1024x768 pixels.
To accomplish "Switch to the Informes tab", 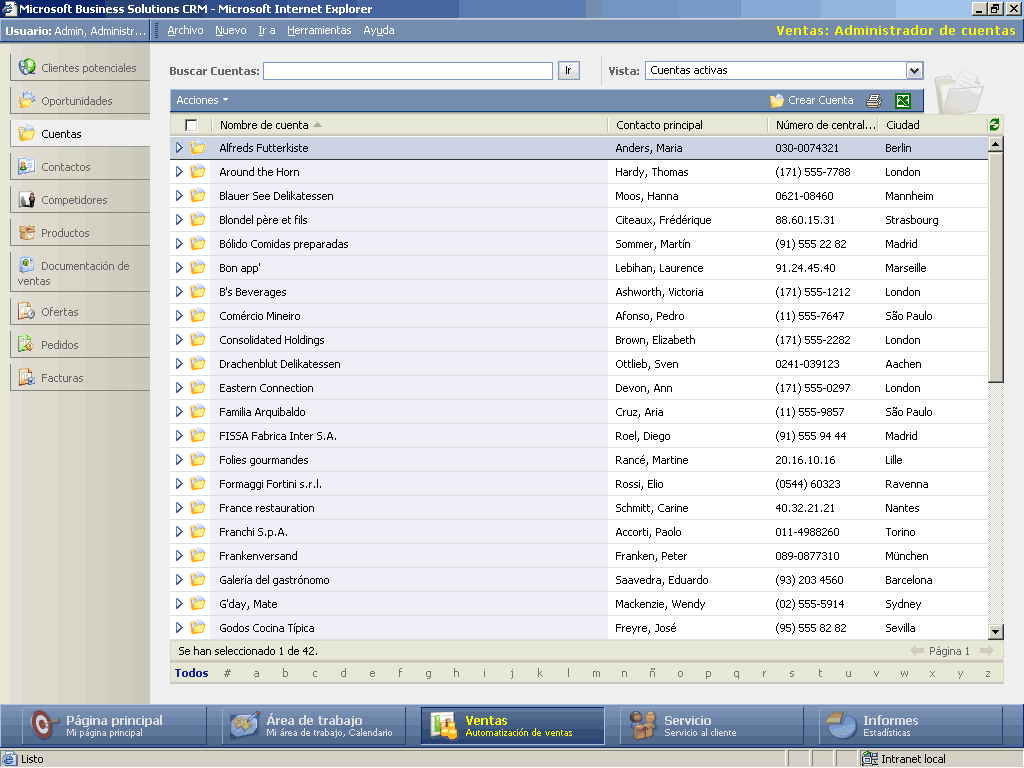I will (910, 726).
